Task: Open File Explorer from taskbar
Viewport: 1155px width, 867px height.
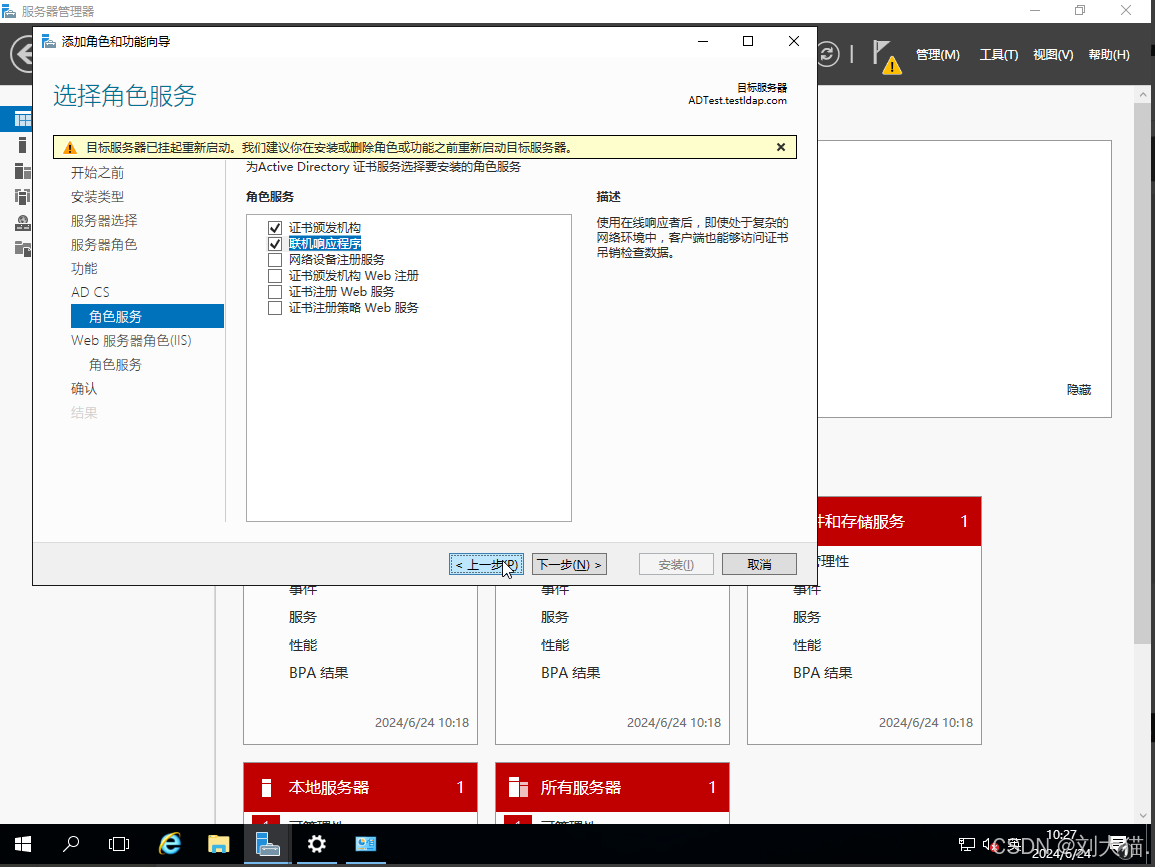Action: (x=219, y=844)
